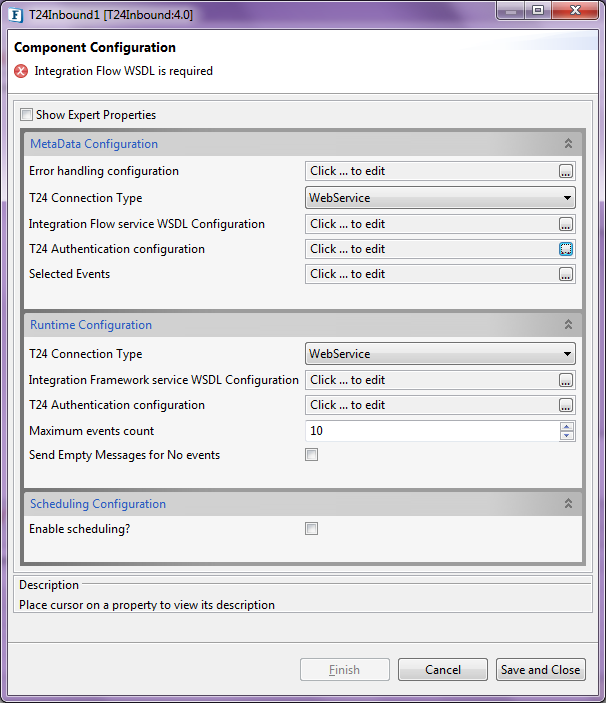Open MetaData Integration Flow service WSDL ellipsis button

[x=566, y=224]
